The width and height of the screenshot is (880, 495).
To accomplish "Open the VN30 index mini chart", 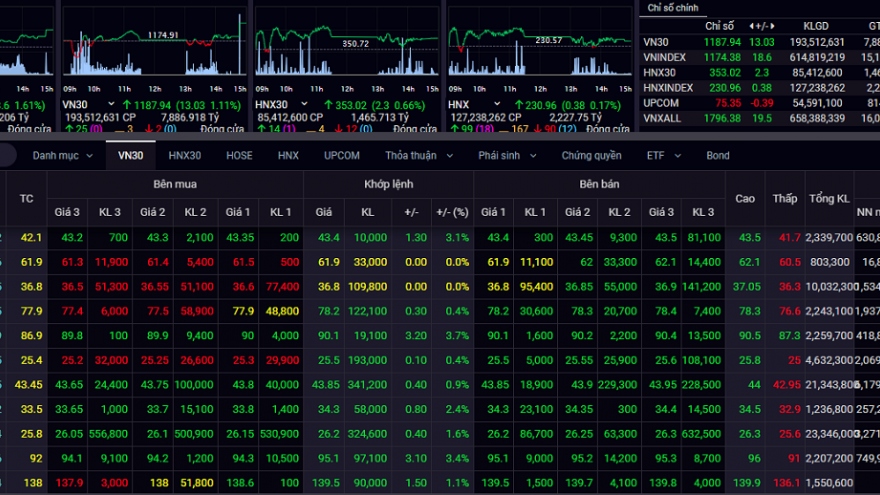I will point(153,45).
